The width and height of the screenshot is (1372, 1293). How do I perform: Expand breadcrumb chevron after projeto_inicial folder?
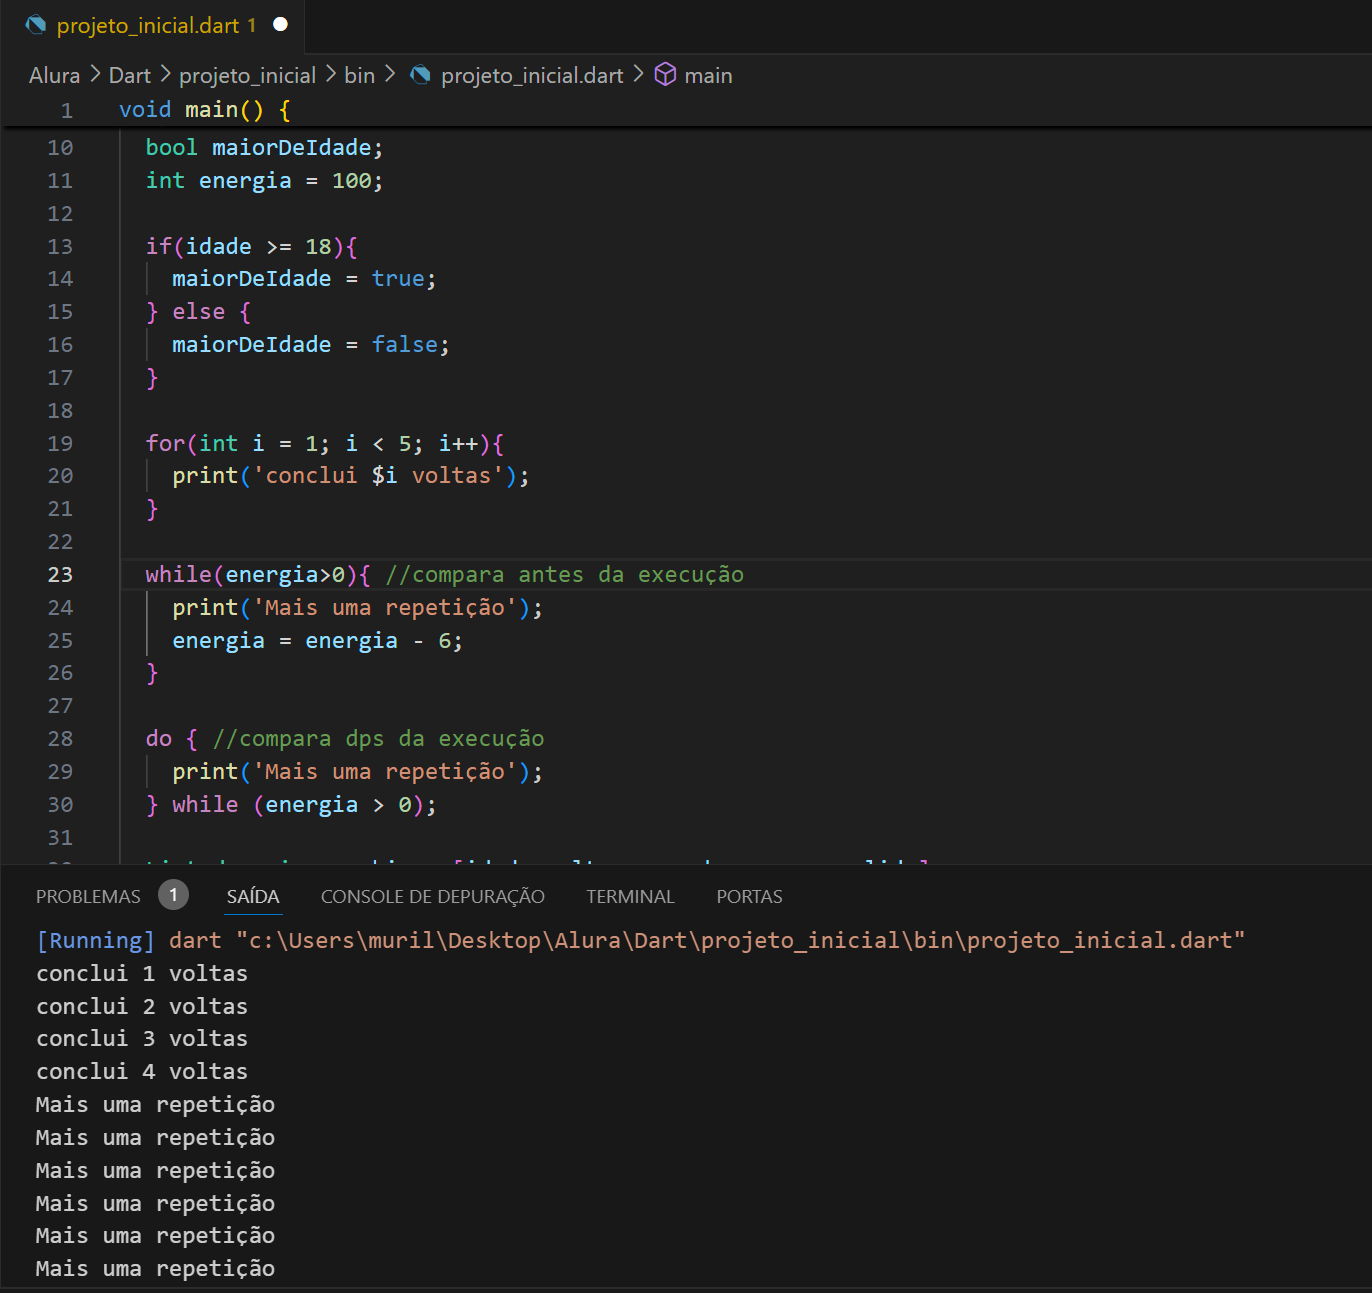pos(331,75)
